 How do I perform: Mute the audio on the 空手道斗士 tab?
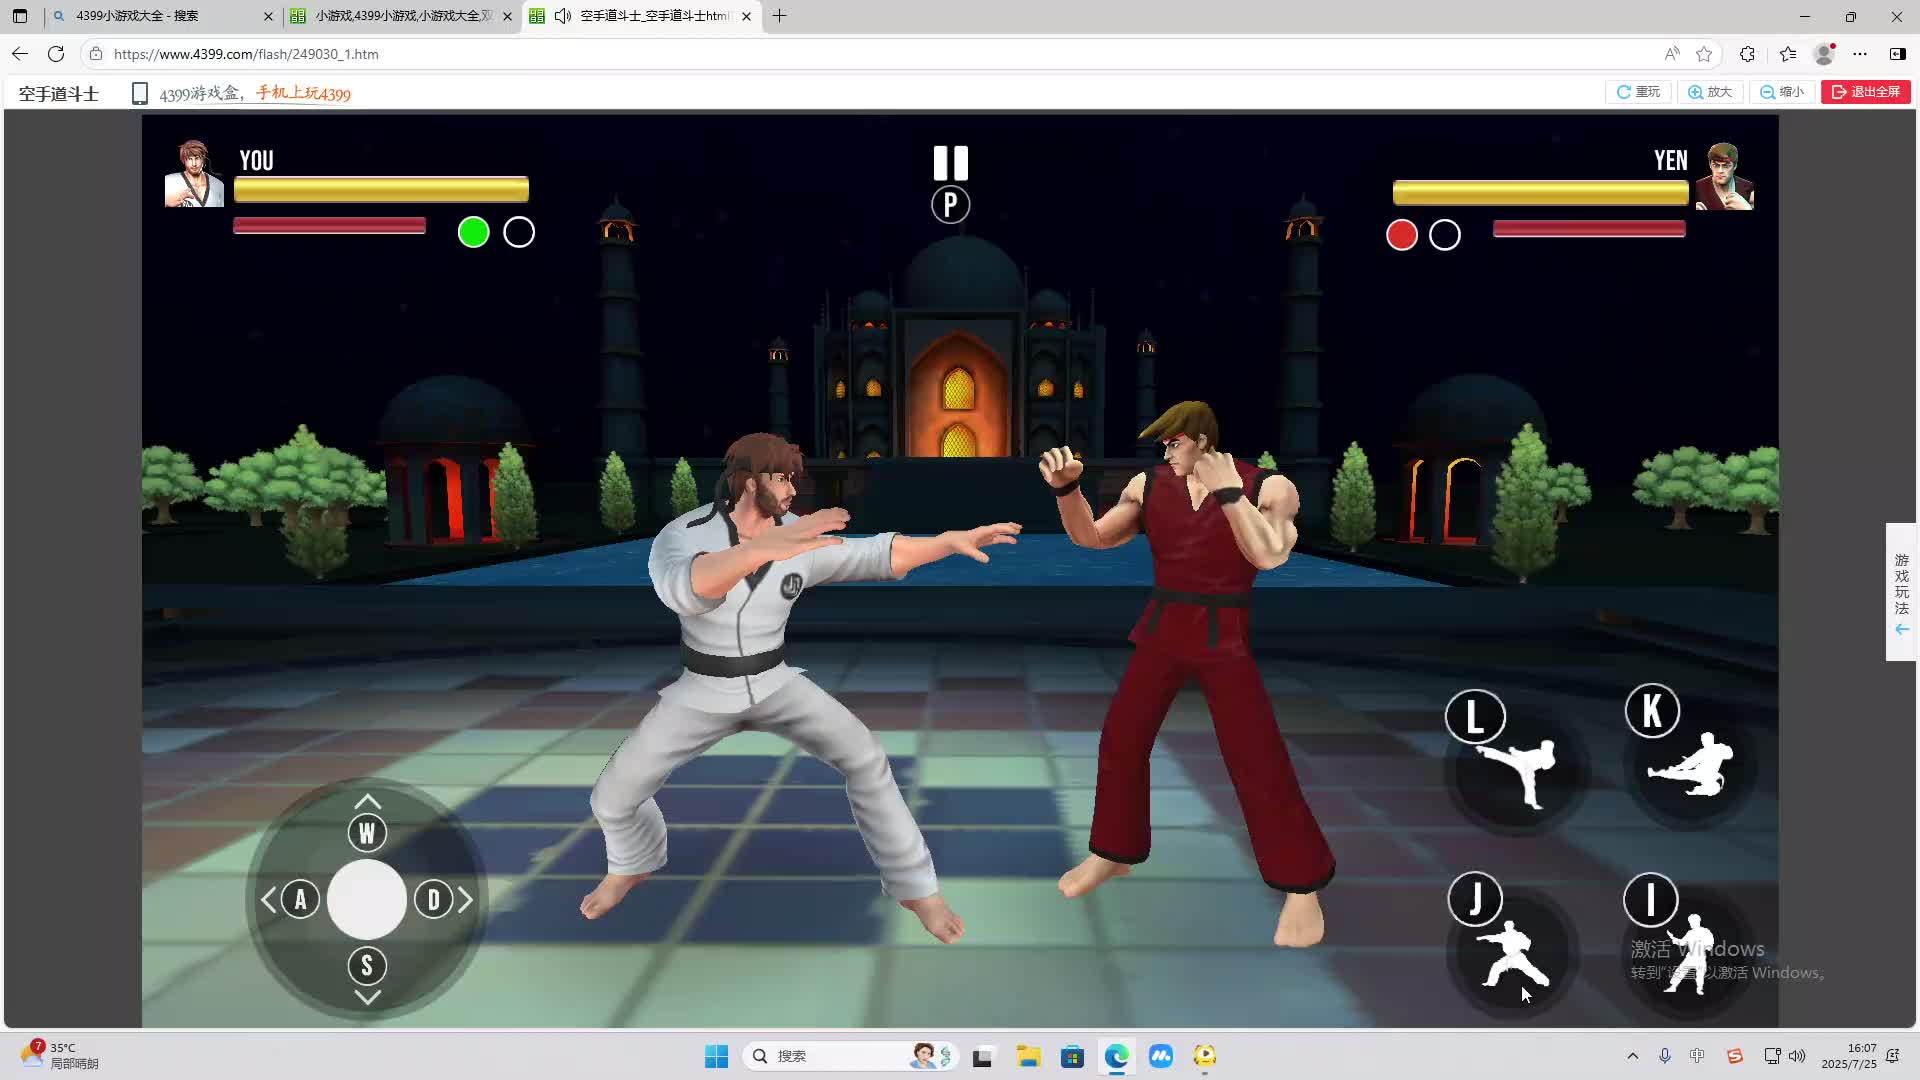pos(563,16)
